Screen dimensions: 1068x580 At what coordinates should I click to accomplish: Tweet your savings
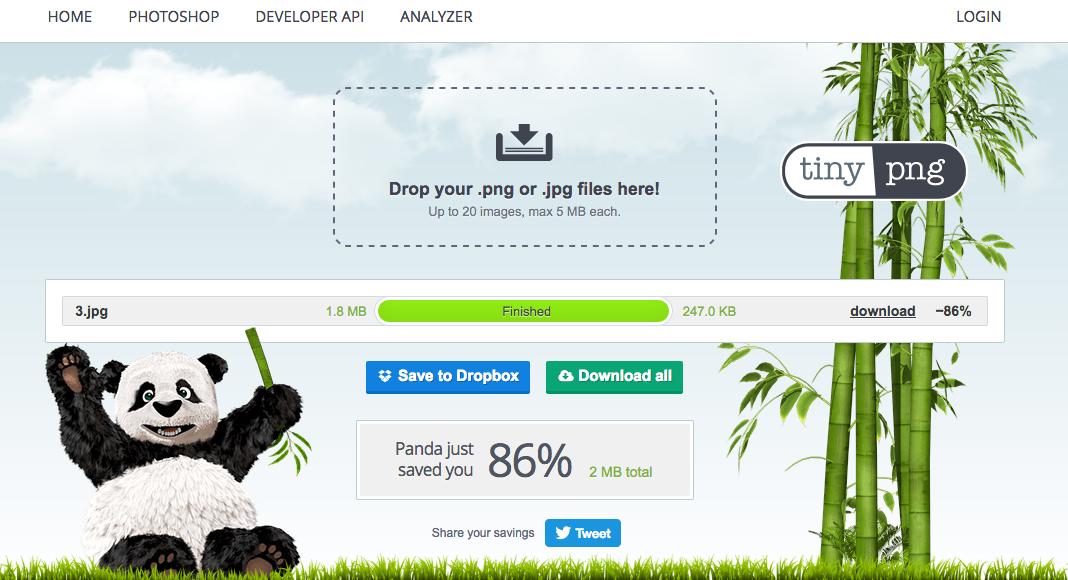(x=583, y=533)
